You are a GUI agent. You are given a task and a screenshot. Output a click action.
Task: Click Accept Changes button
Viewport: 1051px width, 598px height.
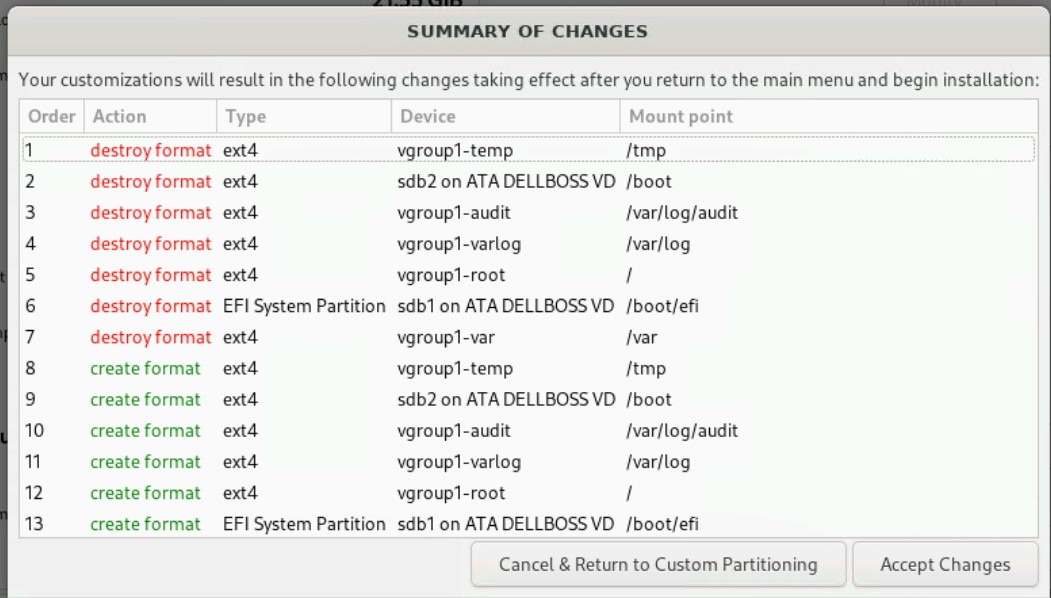[944, 565]
